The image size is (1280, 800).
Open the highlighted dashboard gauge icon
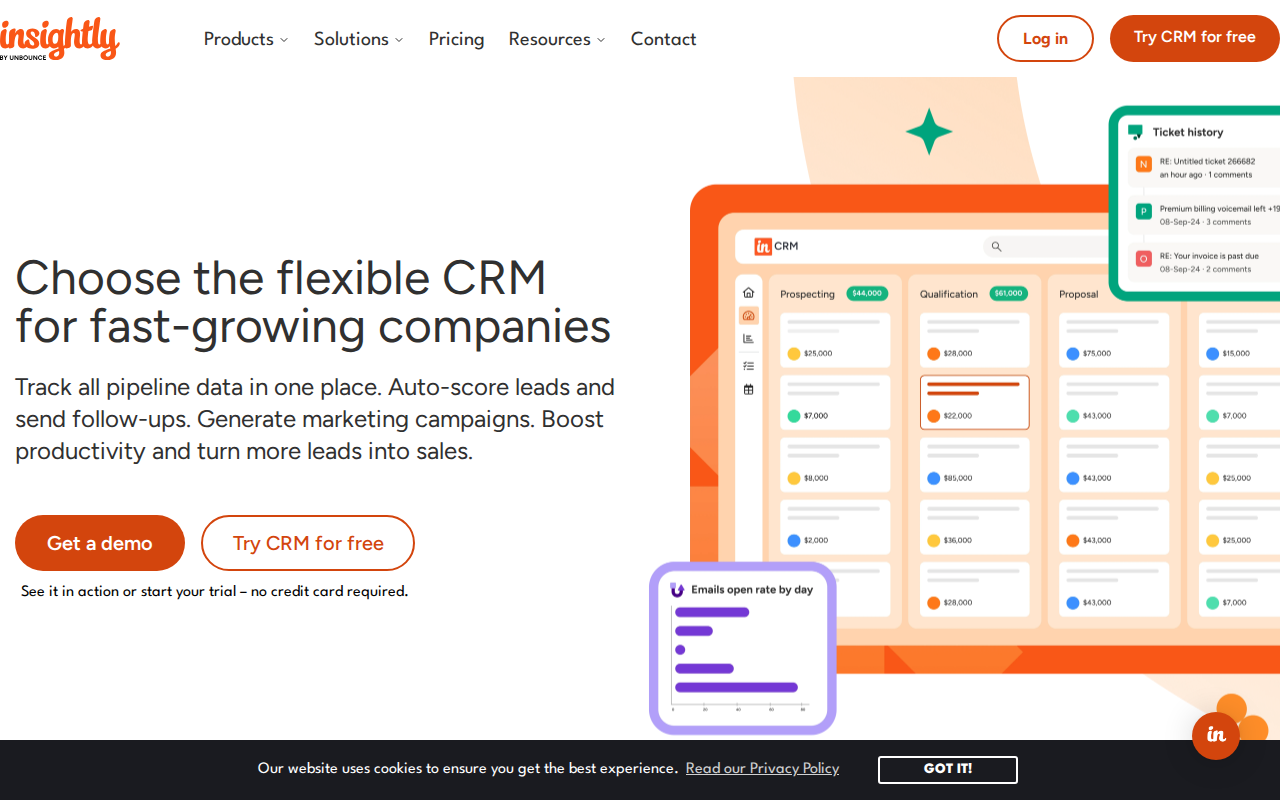tap(748, 315)
